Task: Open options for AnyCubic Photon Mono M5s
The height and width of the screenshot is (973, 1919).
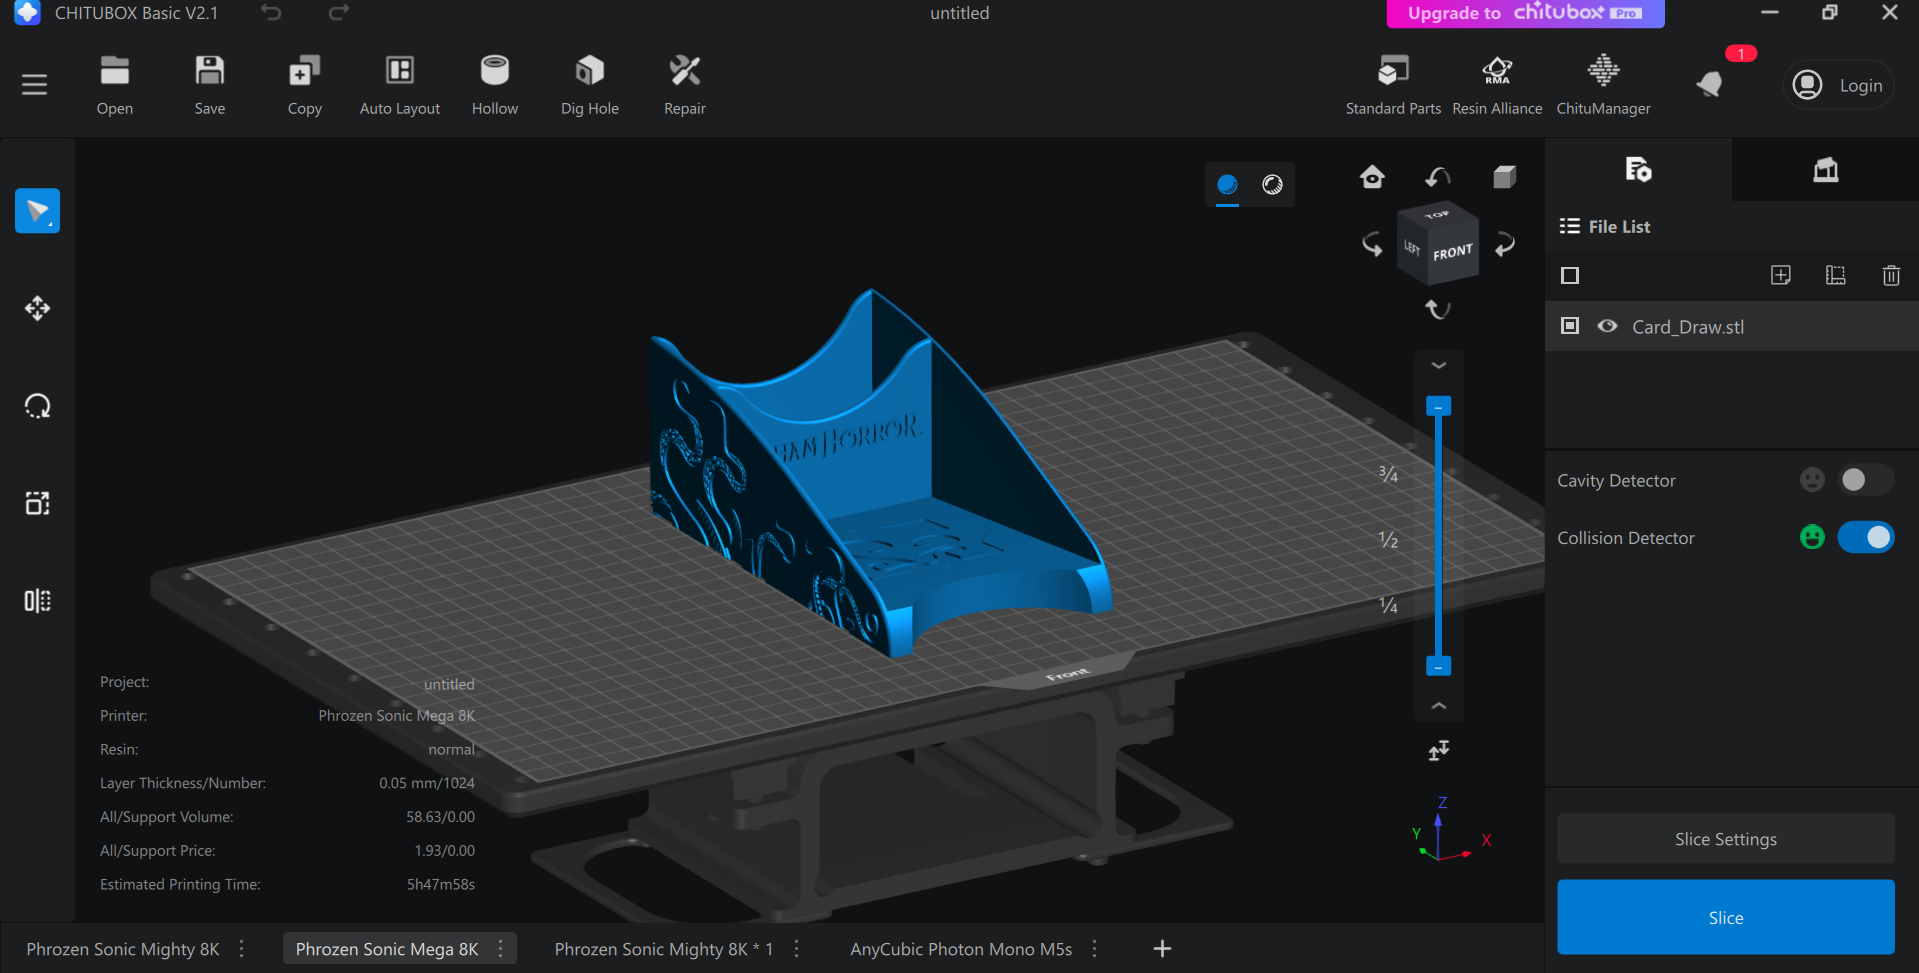Action: click(x=1095, y=948)
